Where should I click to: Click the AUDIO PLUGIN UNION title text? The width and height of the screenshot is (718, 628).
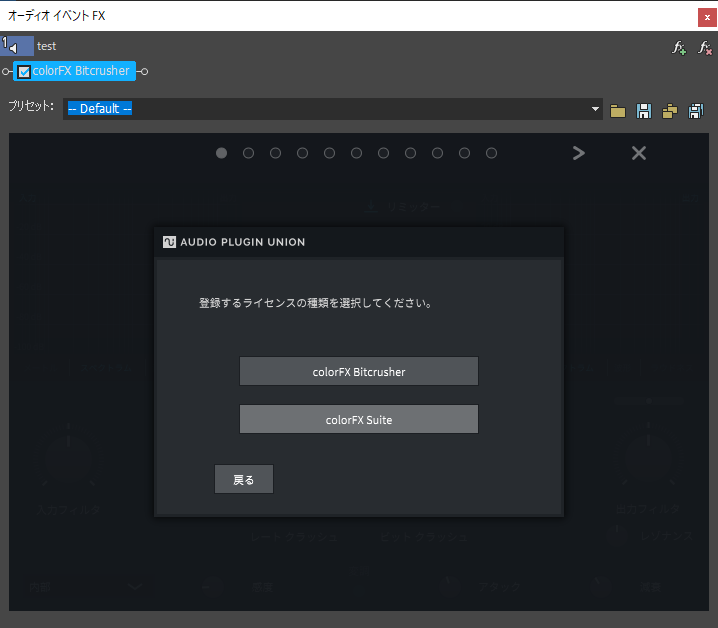(x=243, y=242)
